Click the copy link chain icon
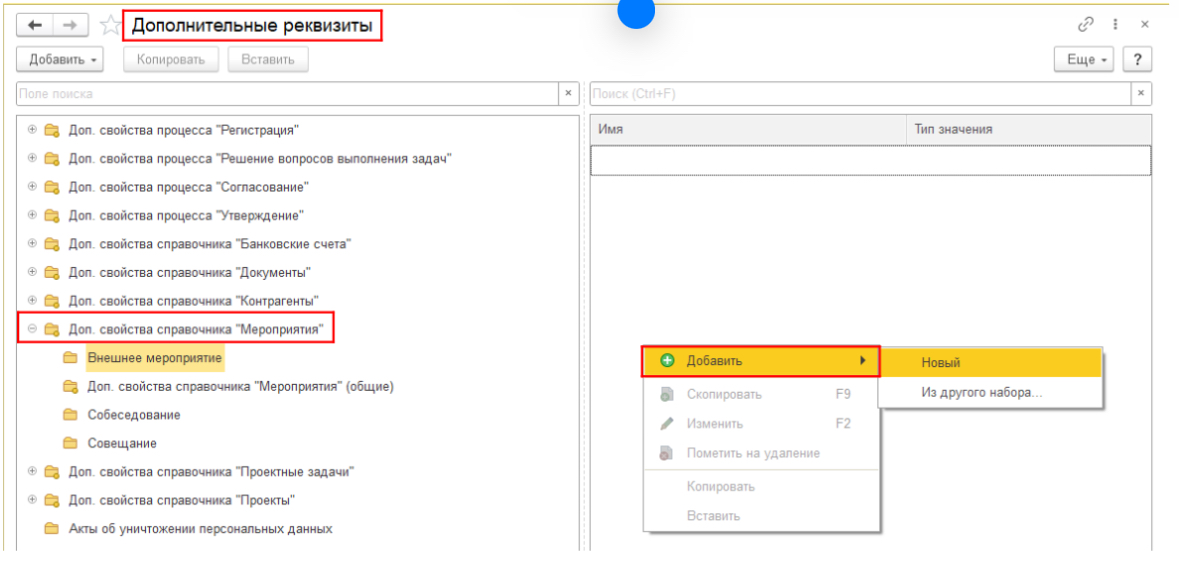The width and height of the screenshot is (1179, 574). [1085, 25]
